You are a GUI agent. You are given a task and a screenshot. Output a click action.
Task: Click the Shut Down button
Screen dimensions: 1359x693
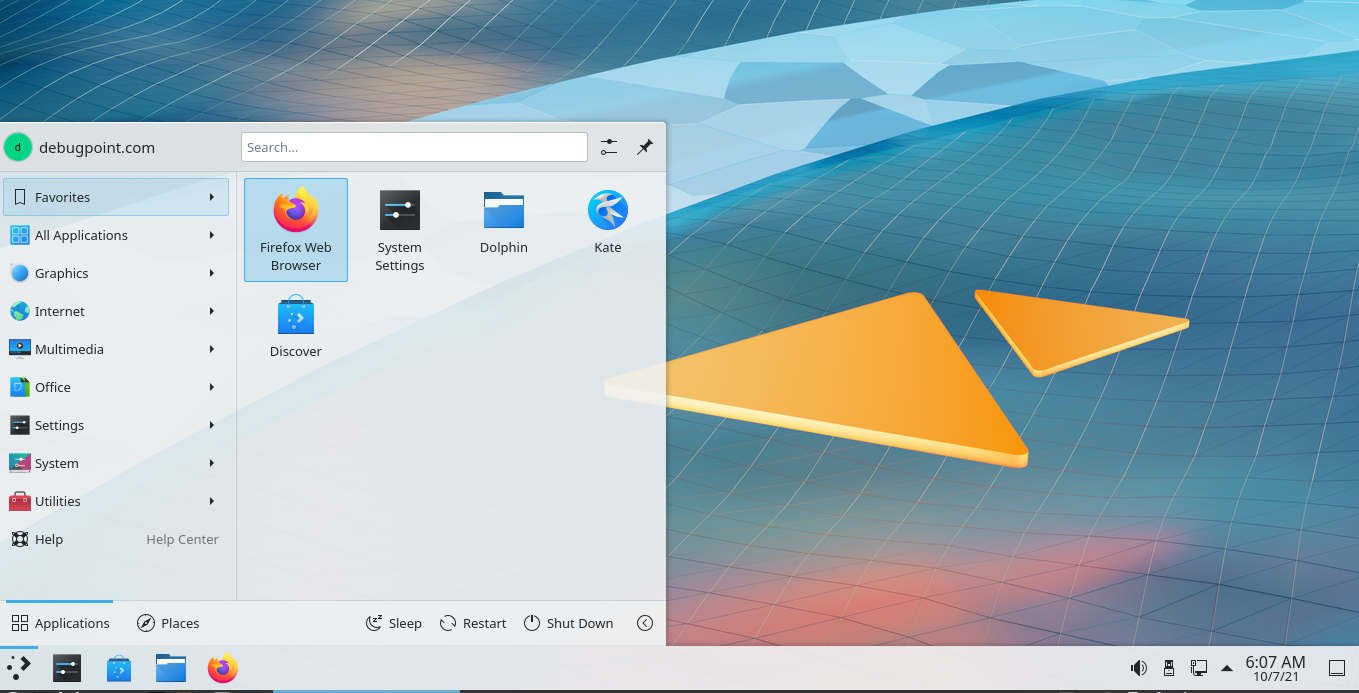[568, 623]
